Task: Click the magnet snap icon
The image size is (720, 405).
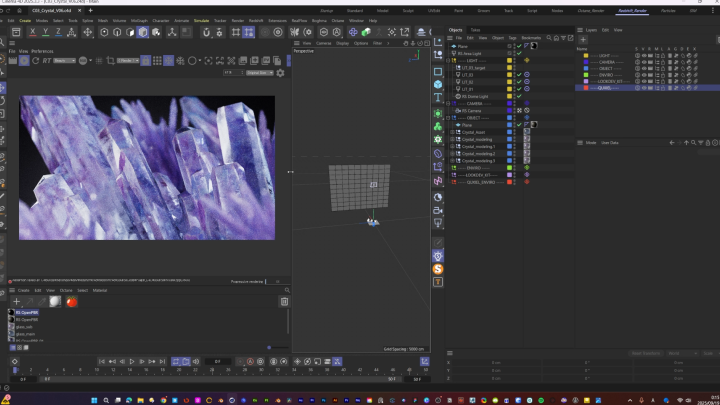Action: coord(206,32)
